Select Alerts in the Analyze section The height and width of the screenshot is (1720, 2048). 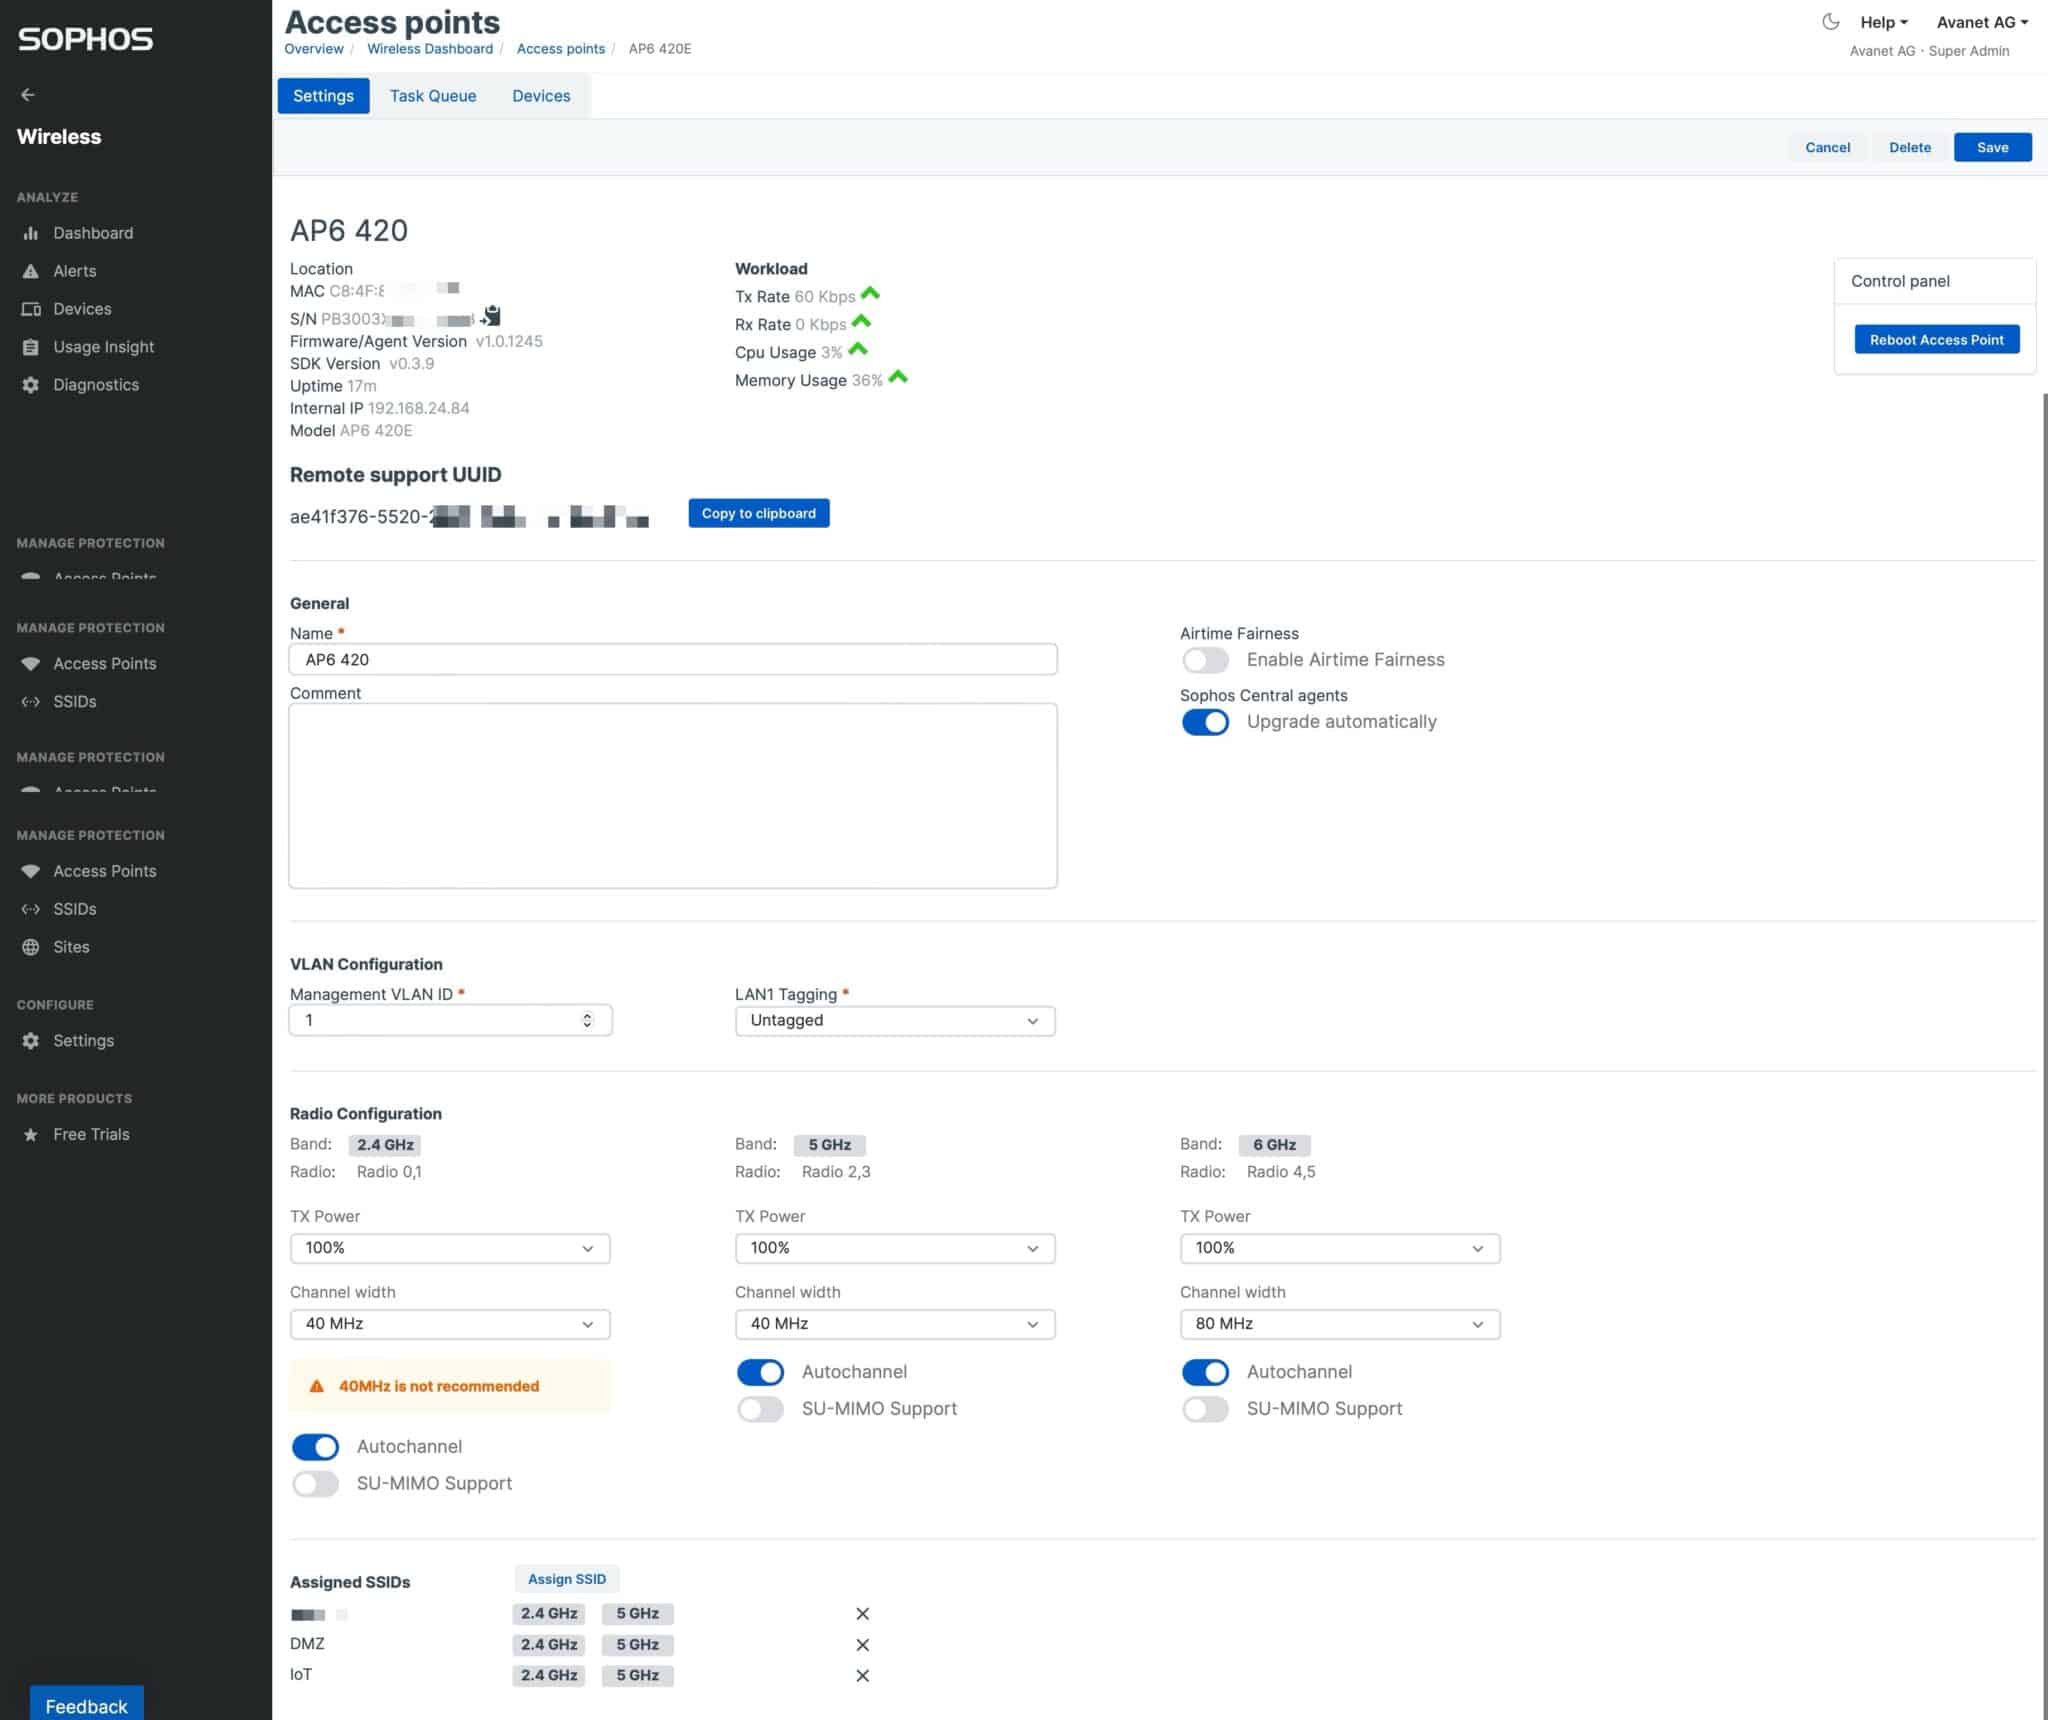tap(75, 270)
